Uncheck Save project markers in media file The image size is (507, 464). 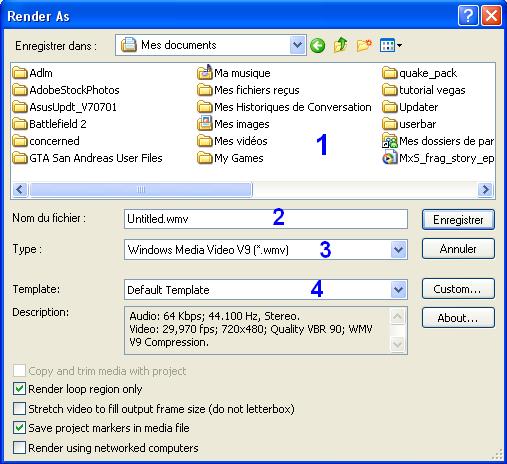[x=19, y=428]
